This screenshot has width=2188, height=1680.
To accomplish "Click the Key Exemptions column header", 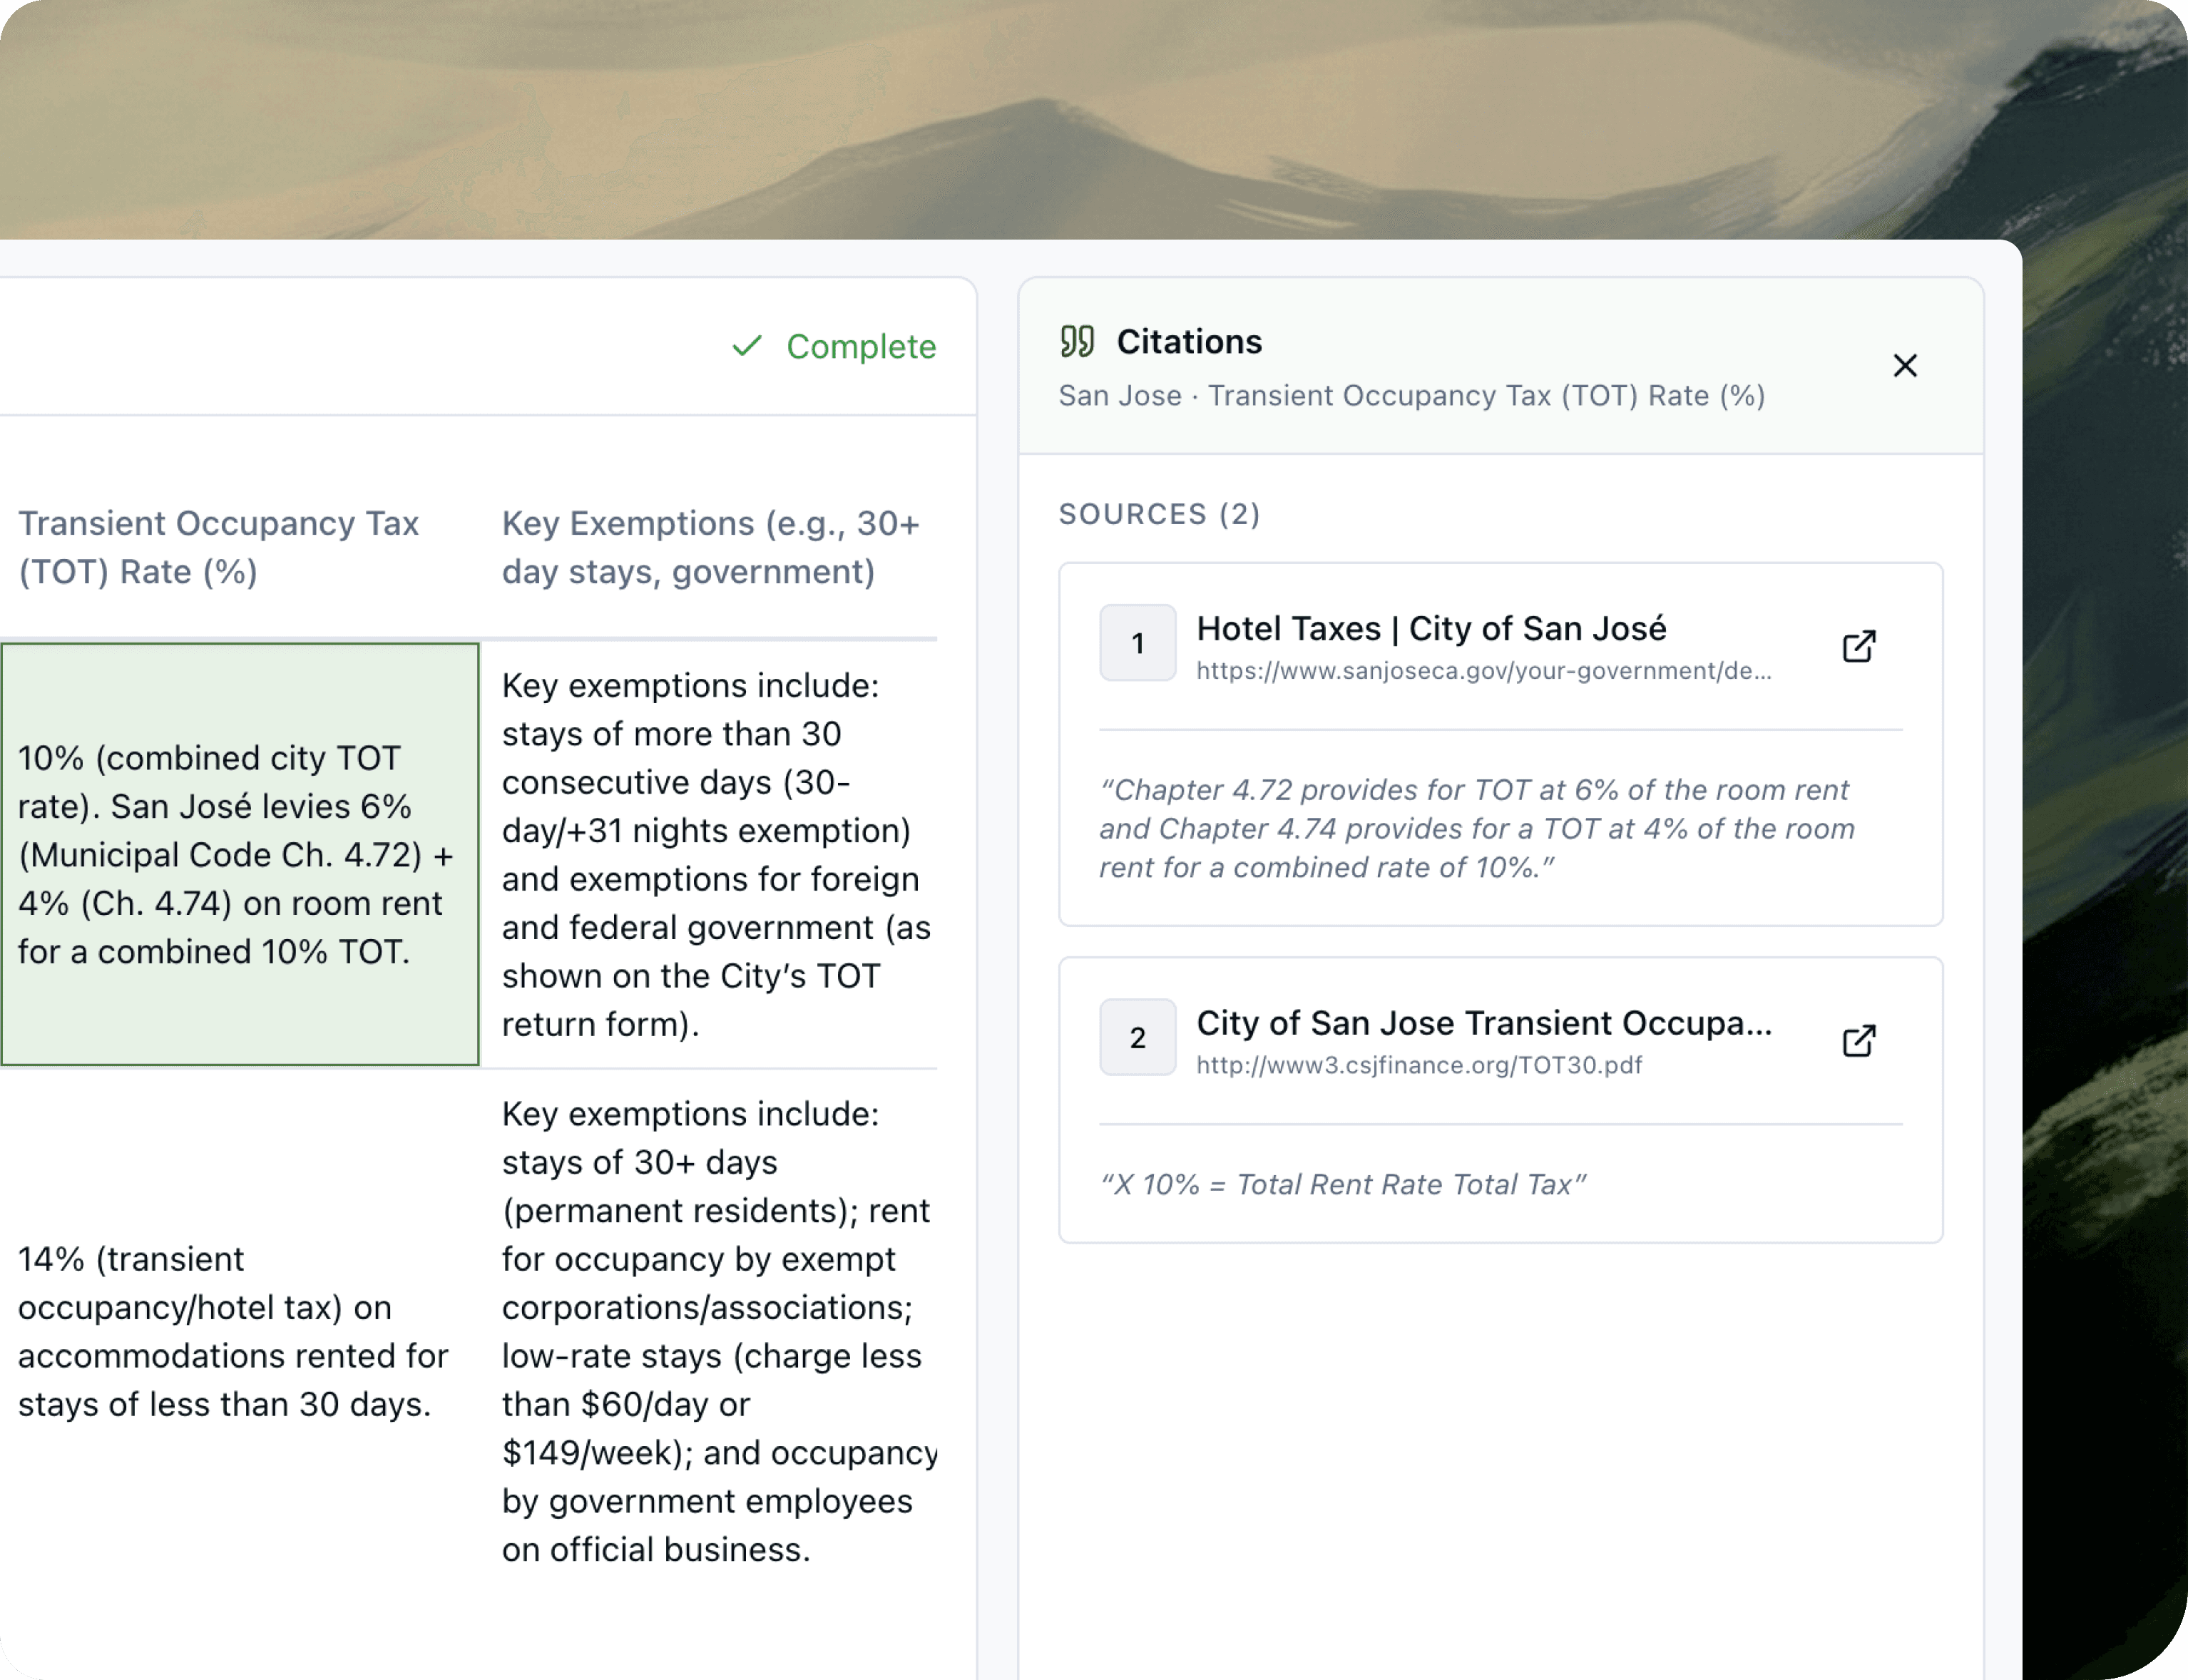I will (710, 547).
